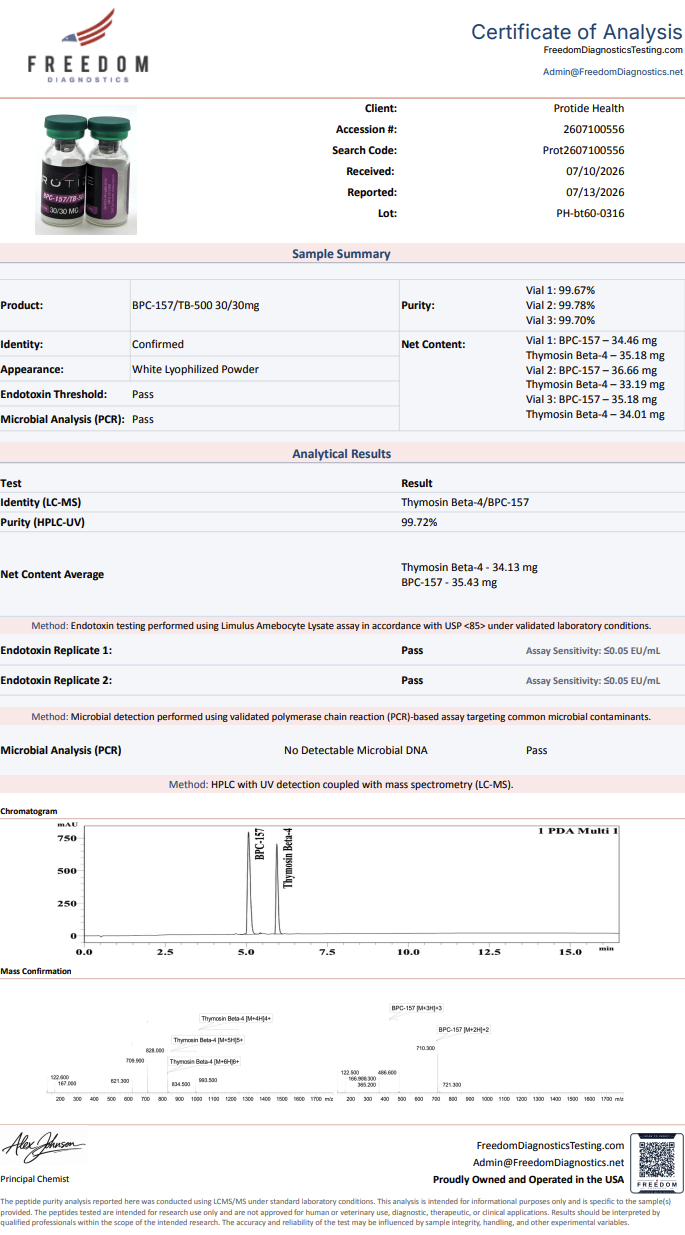Open FreedomDiagnosticsTesting.com link in header
Viewport: 685px width, 1235px height.
point(613,50)
